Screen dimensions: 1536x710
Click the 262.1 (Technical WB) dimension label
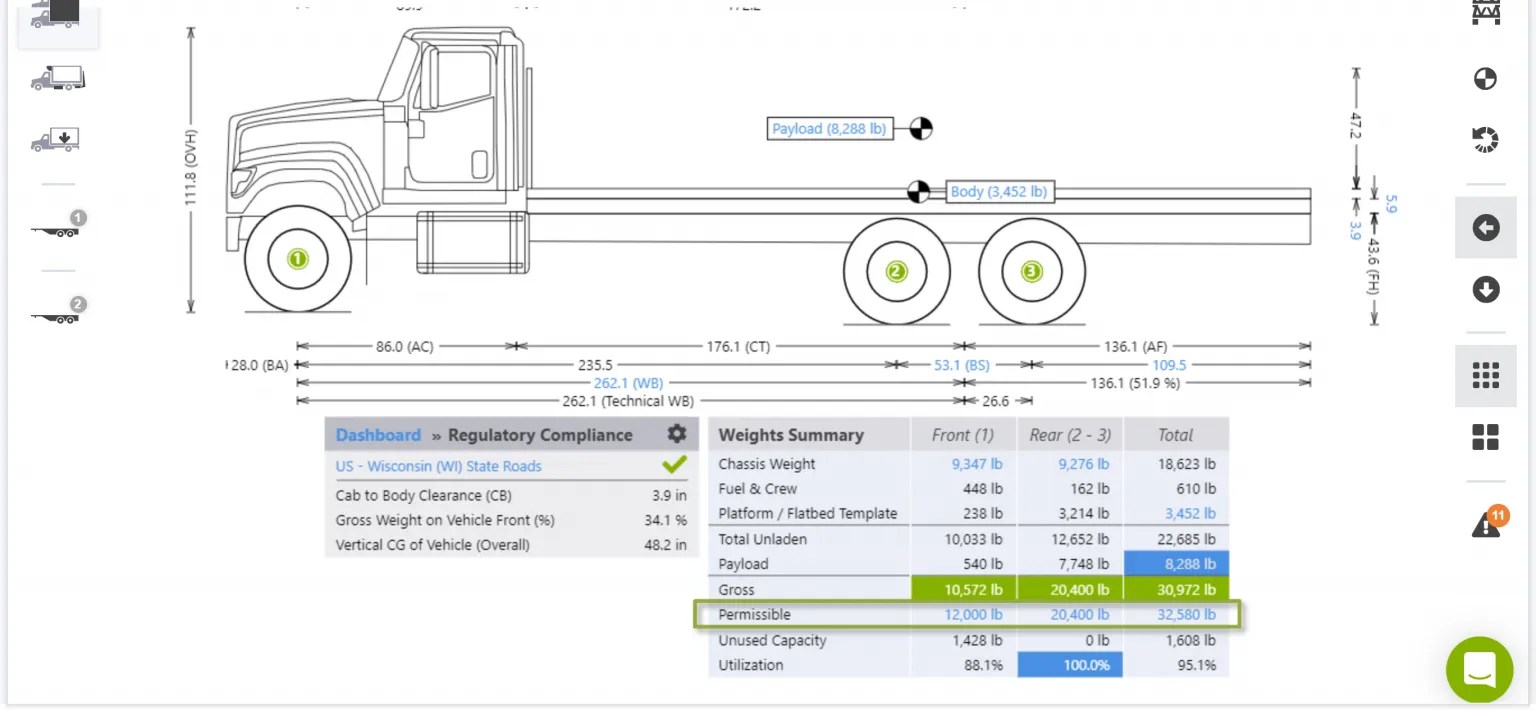pos(628,401)
